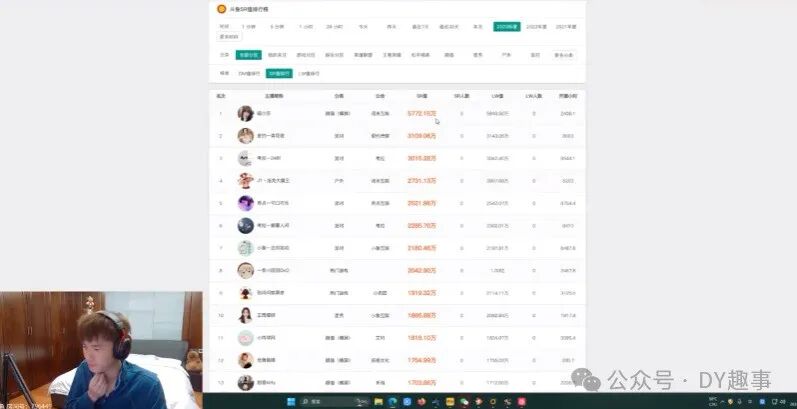Click the SR value 5772.15万
The image size is (797, 409).
(x=421, y=113)
